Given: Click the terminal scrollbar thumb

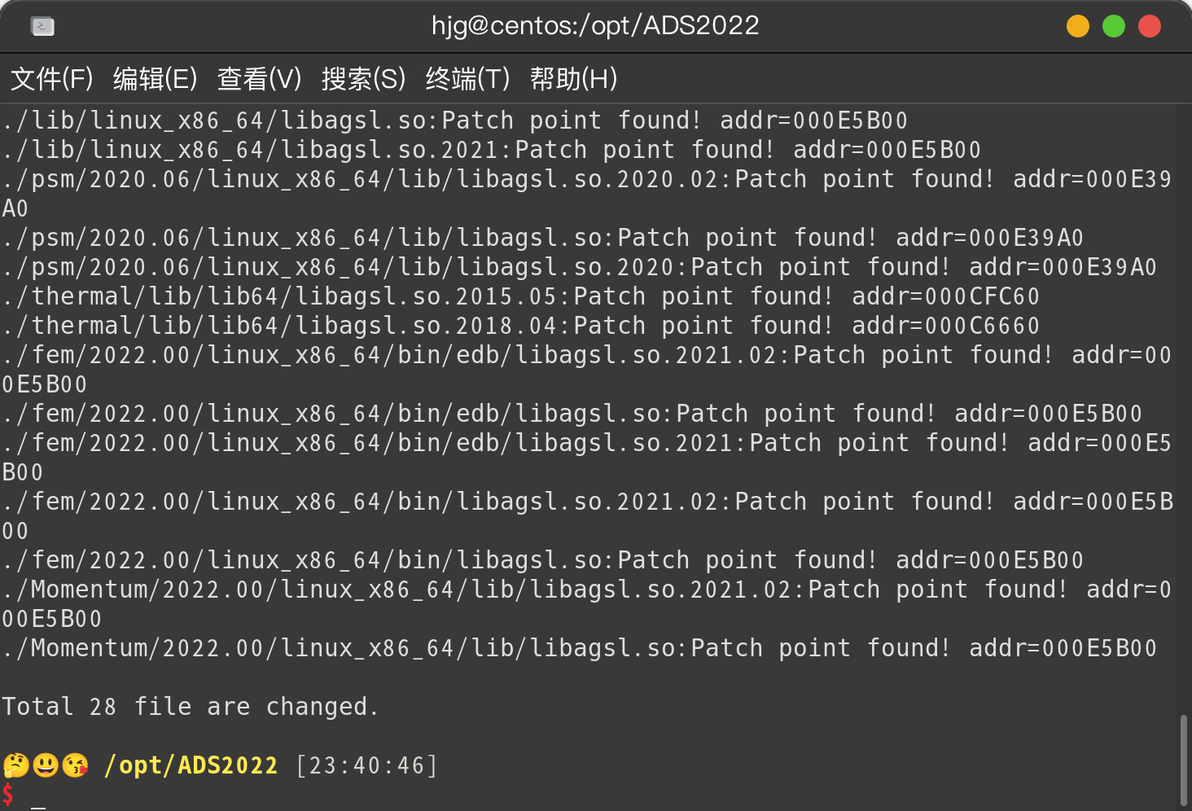Looking at the screenshot, I should (x=1184, y=761).
